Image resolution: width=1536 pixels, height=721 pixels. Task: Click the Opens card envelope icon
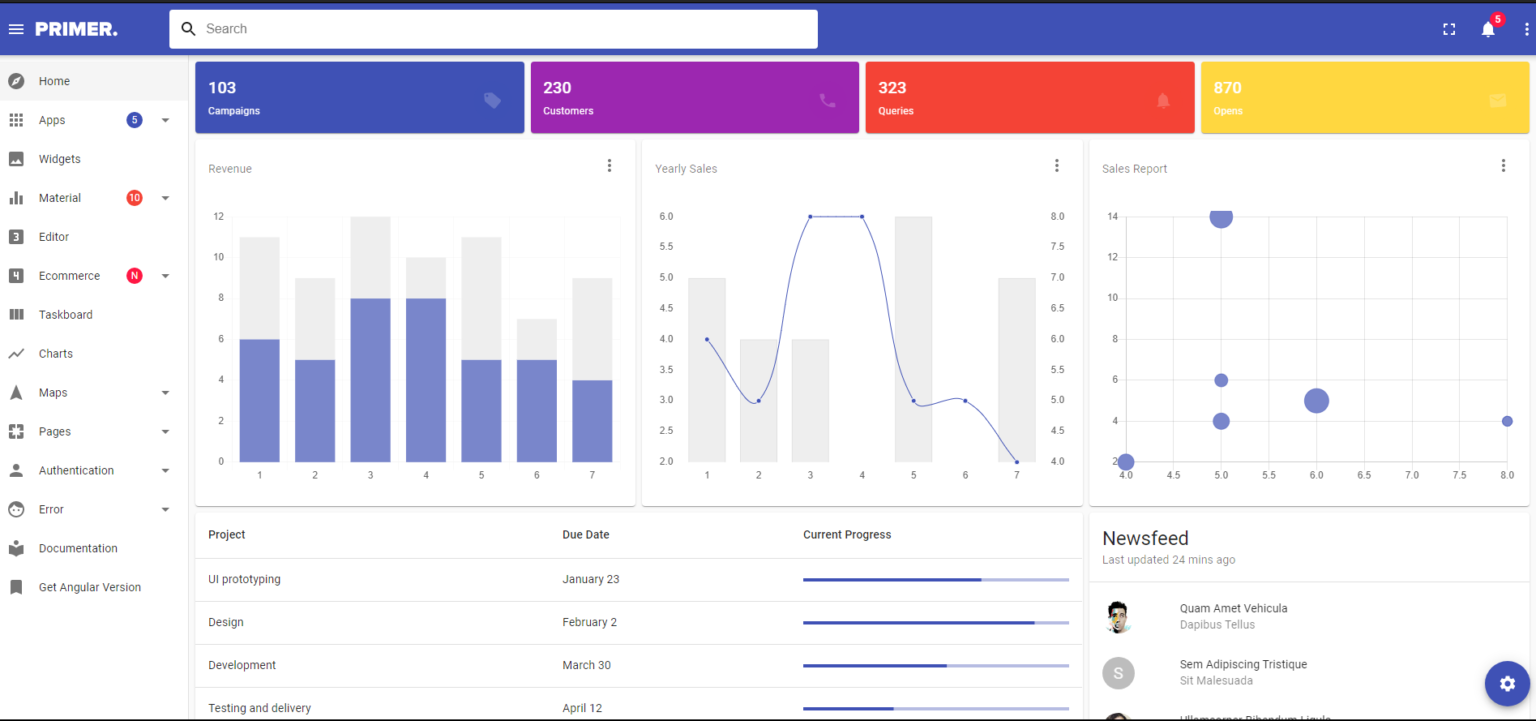[1497, 100]
